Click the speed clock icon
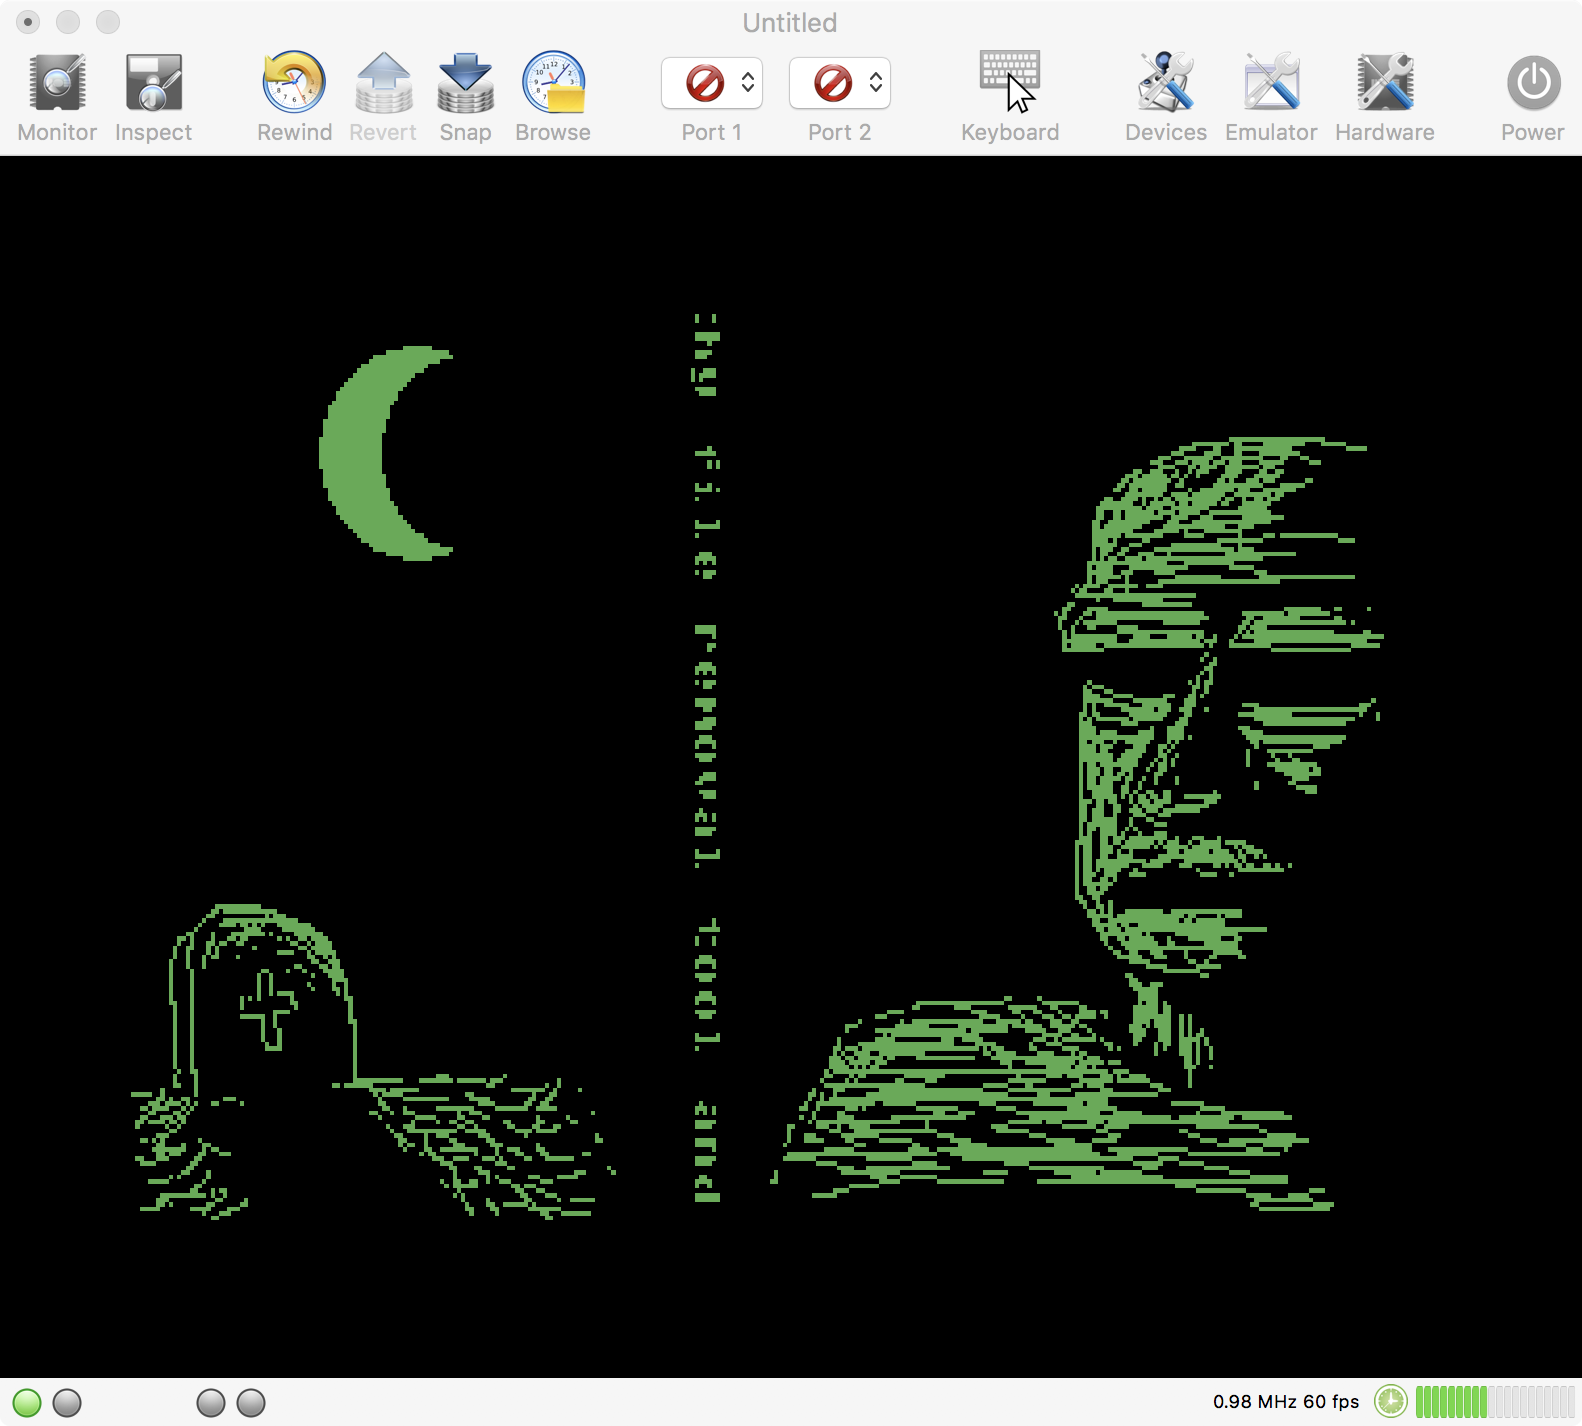The height and width of the screenshot is (1426, 1582). (x=1390, y=1402)
